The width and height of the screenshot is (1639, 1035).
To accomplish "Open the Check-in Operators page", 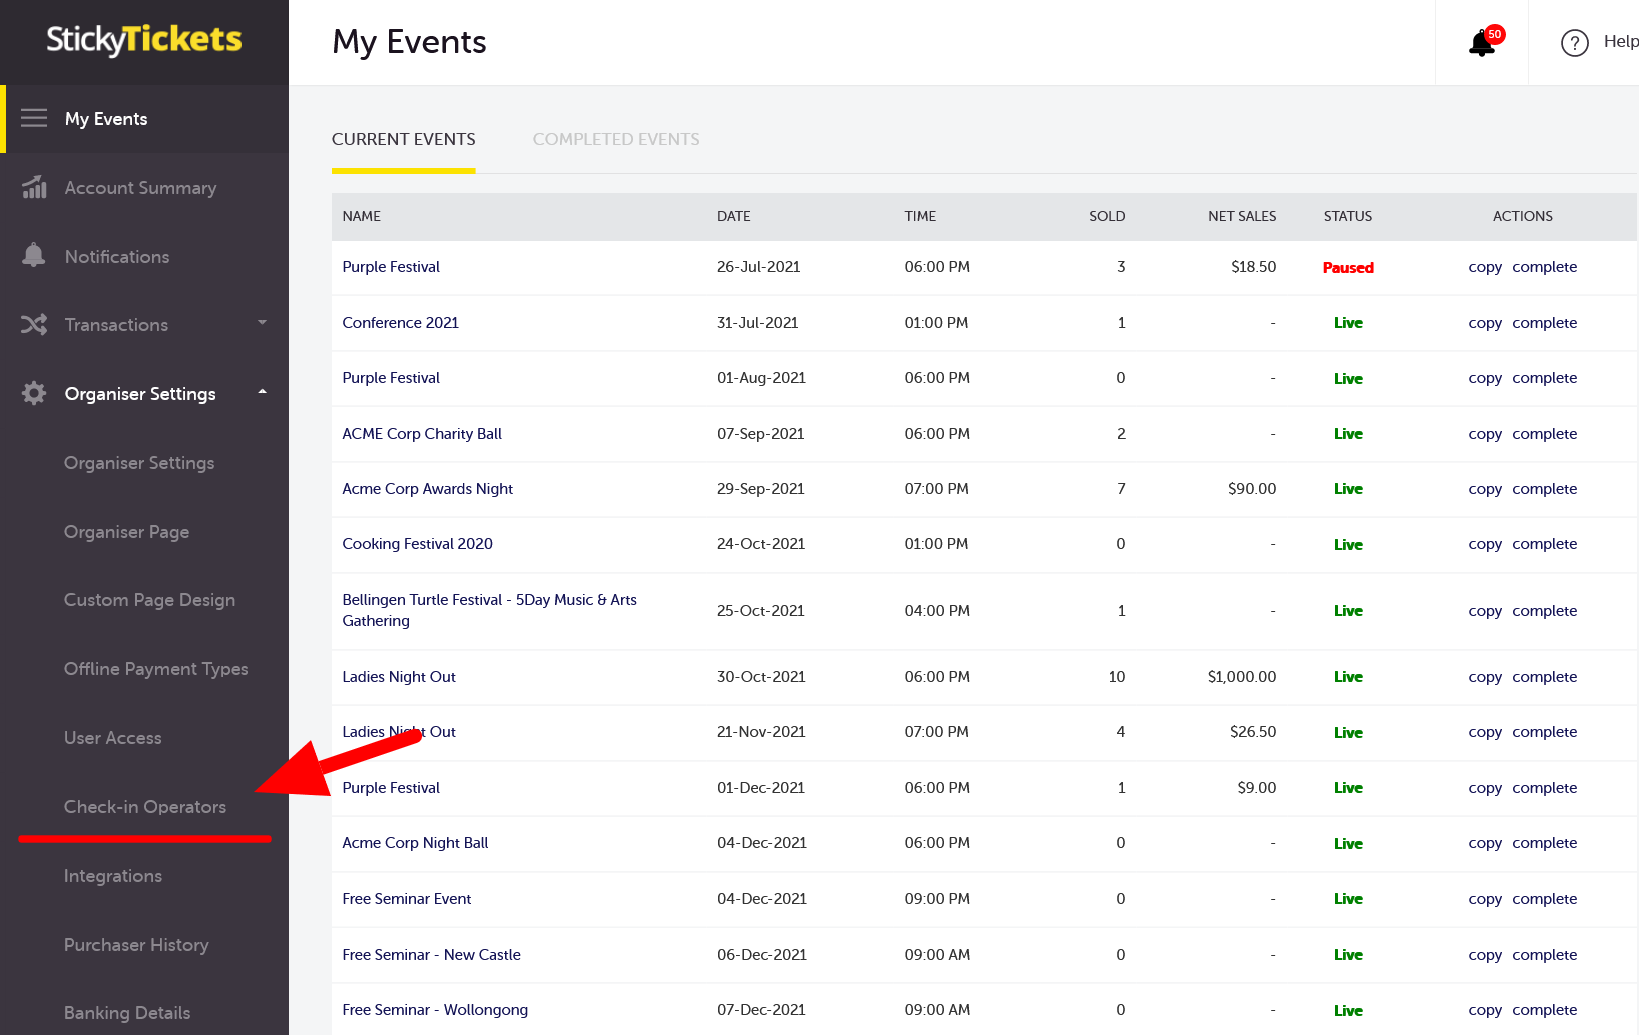I will [x=145, y=807].
